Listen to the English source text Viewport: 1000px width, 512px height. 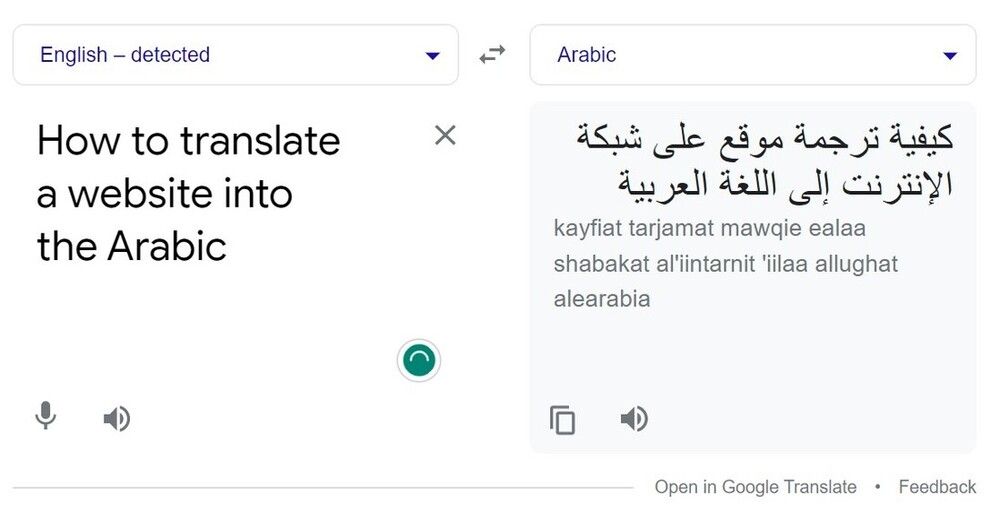(x=117, y=418)
